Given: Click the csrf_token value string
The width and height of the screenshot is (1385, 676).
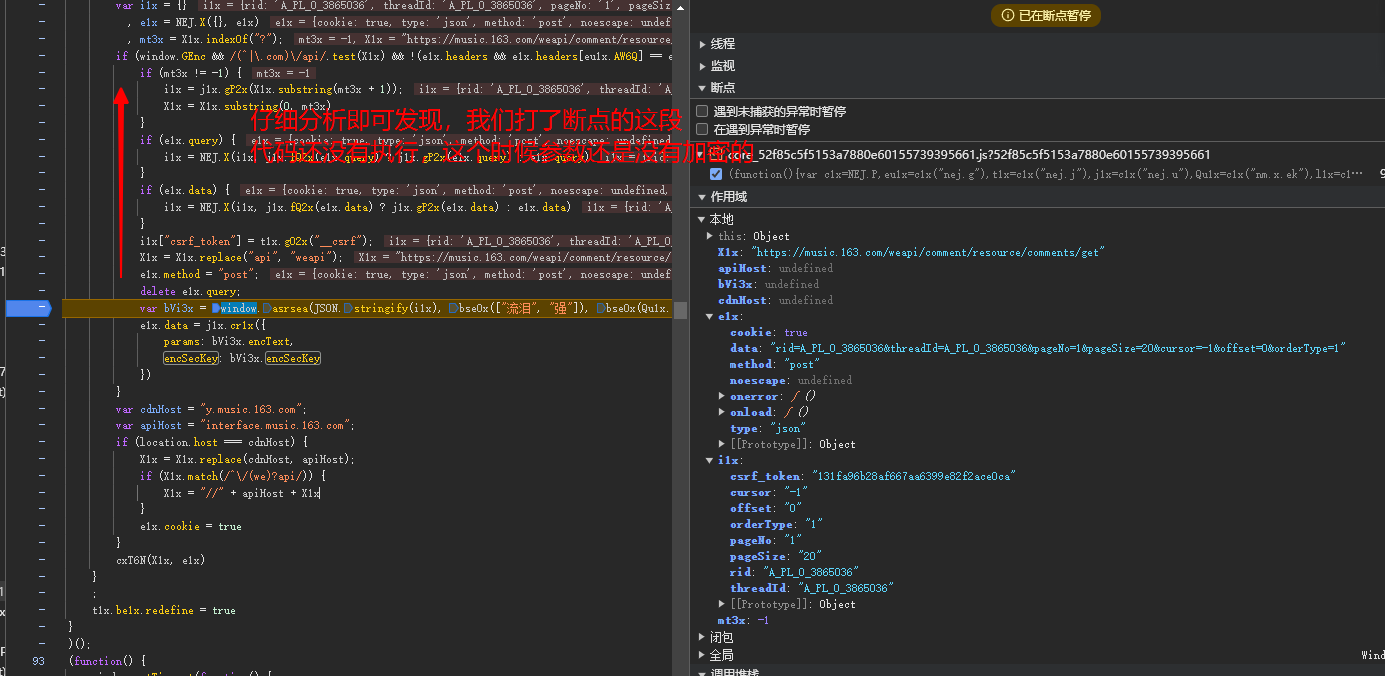Looking at the screenshot, I should [x=913, y=476].
